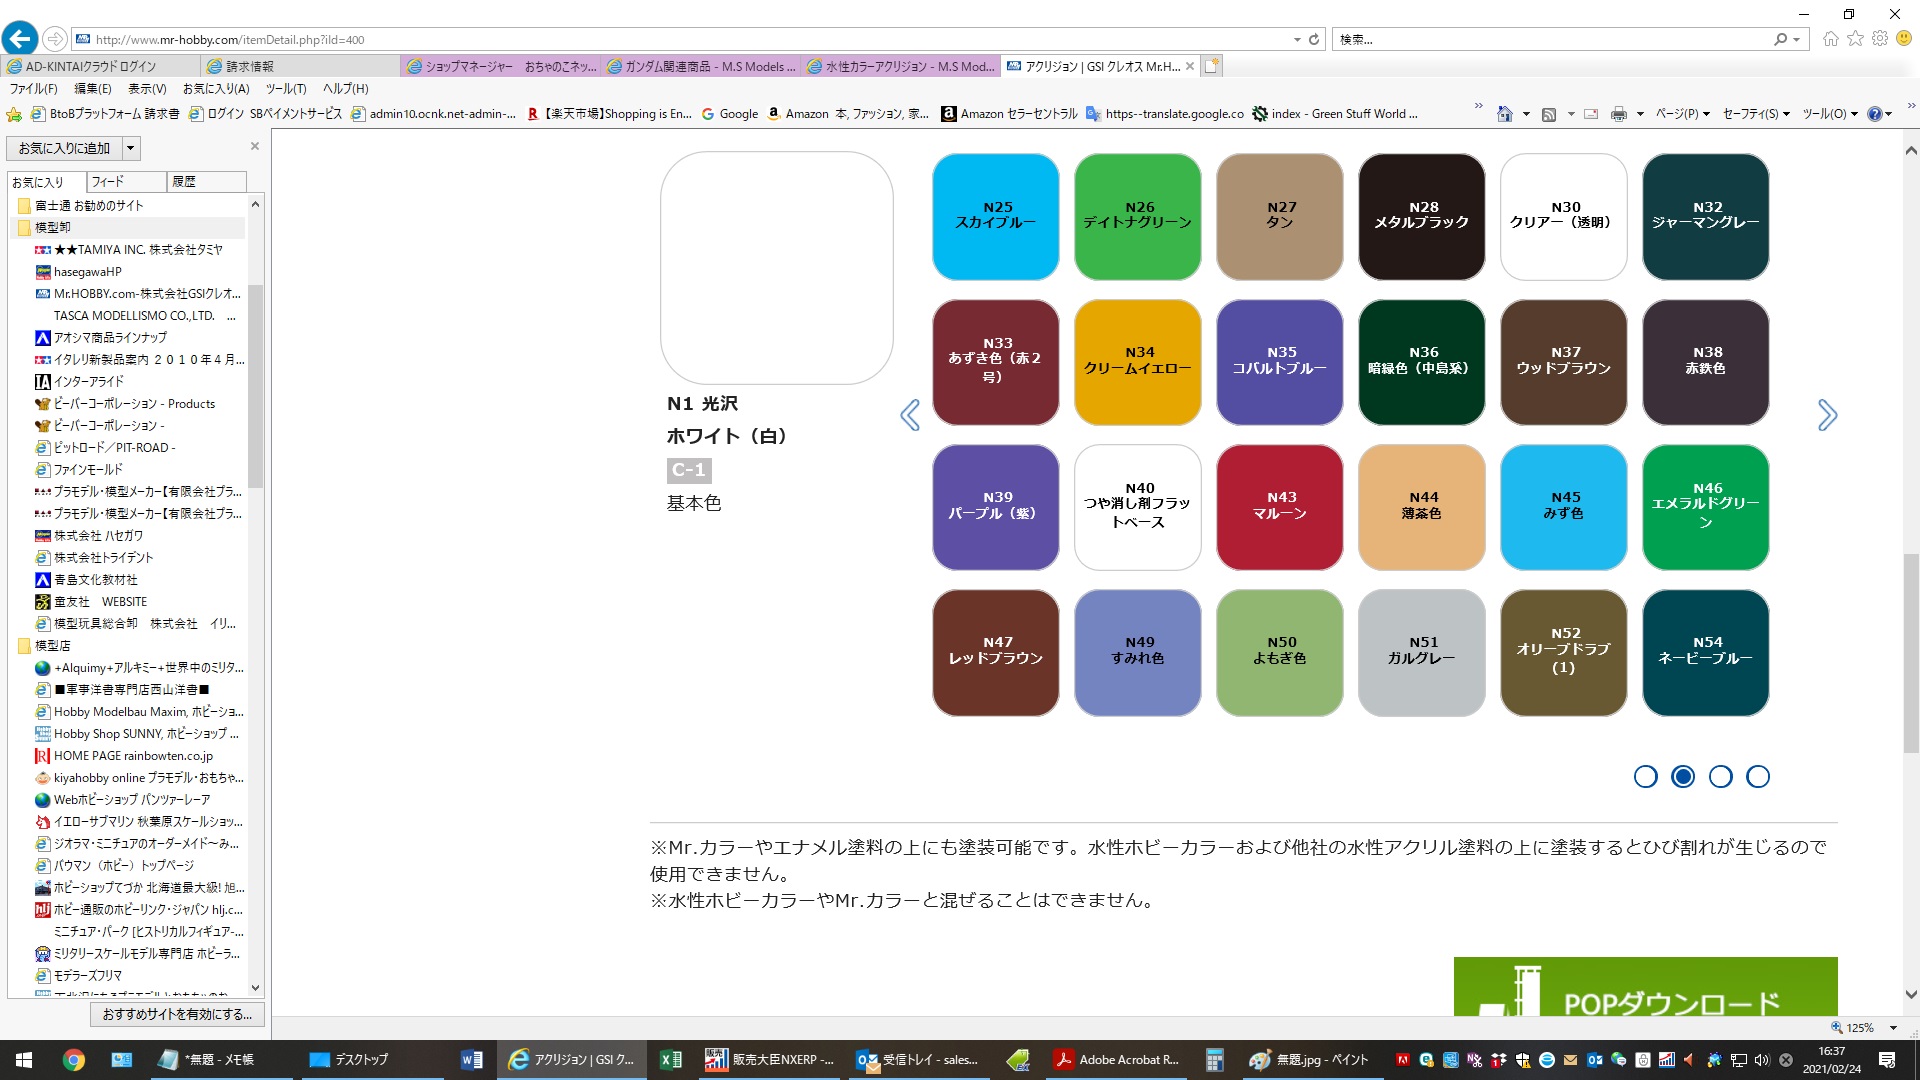Click the address bar refresh icon
This screenshot has width=1920, height=1080.
[x=1314, y=40]
